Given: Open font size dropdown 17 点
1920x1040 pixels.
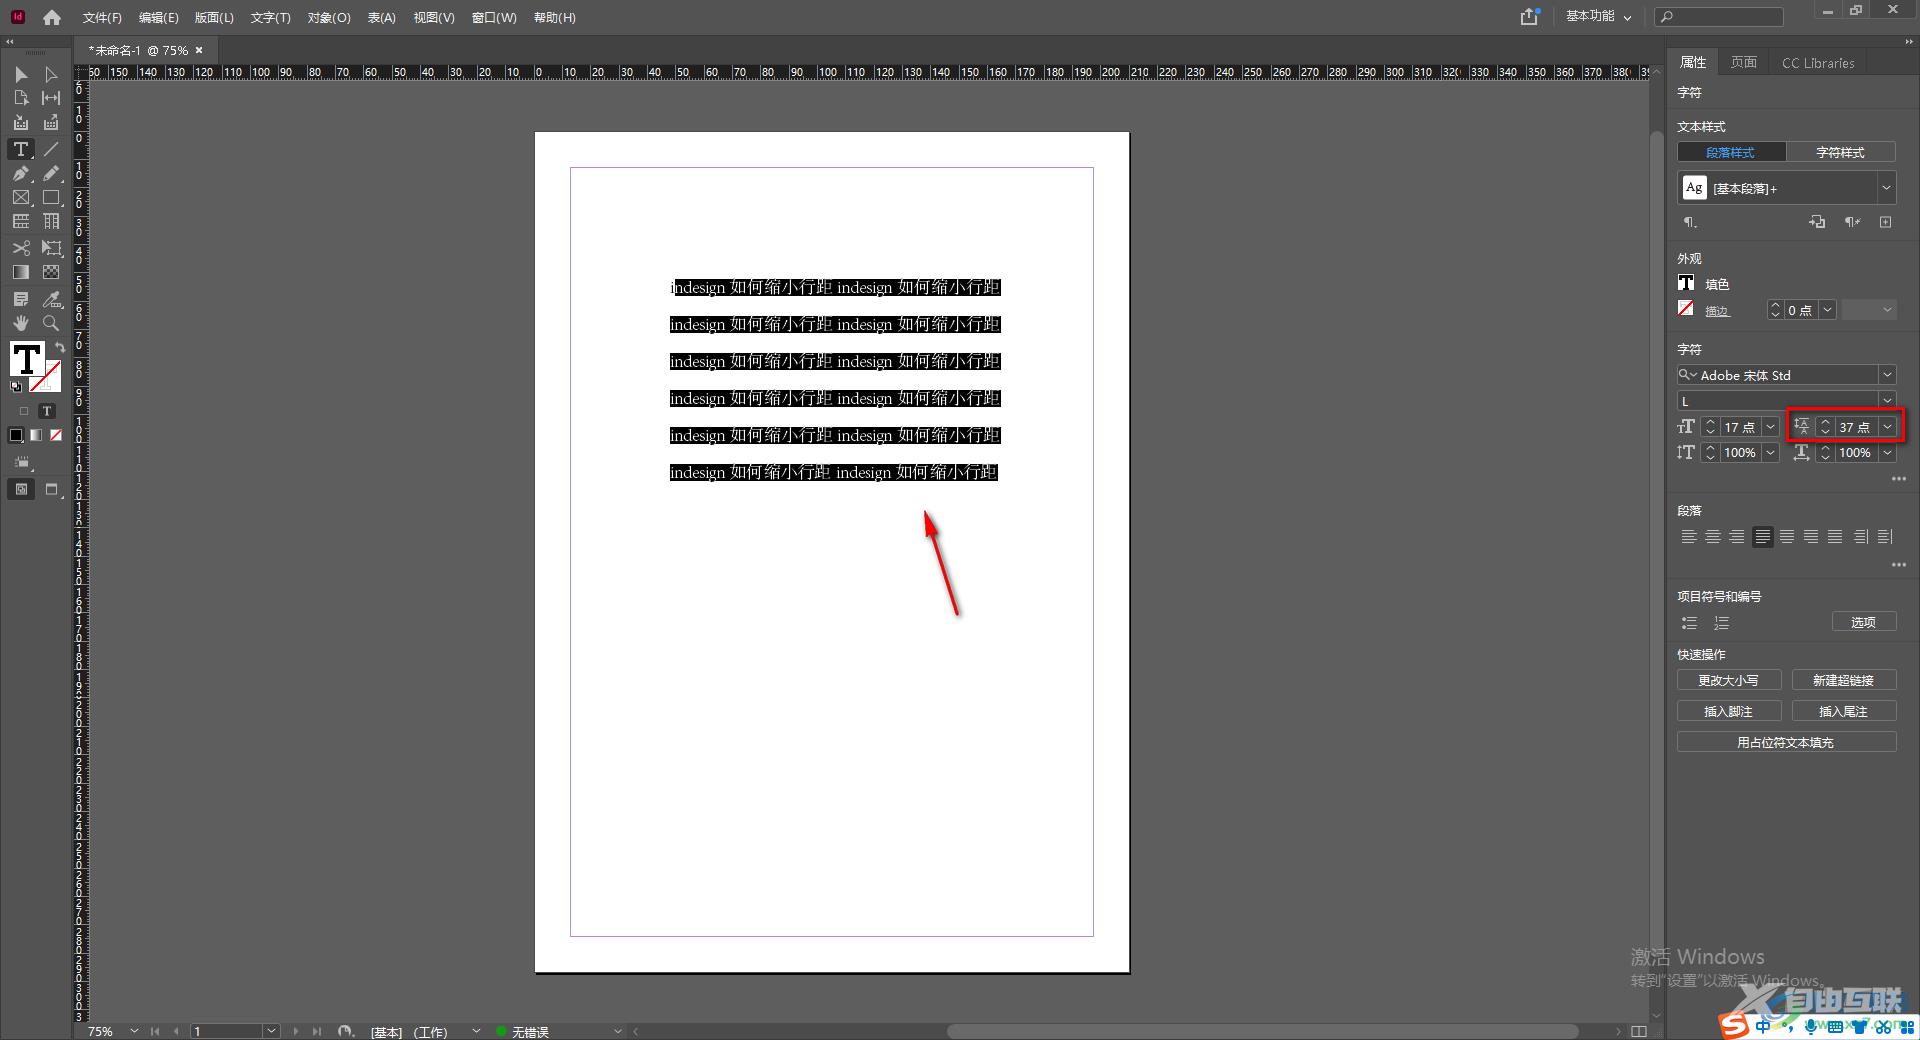Looking at the screenshot, I should point(1770,427).
